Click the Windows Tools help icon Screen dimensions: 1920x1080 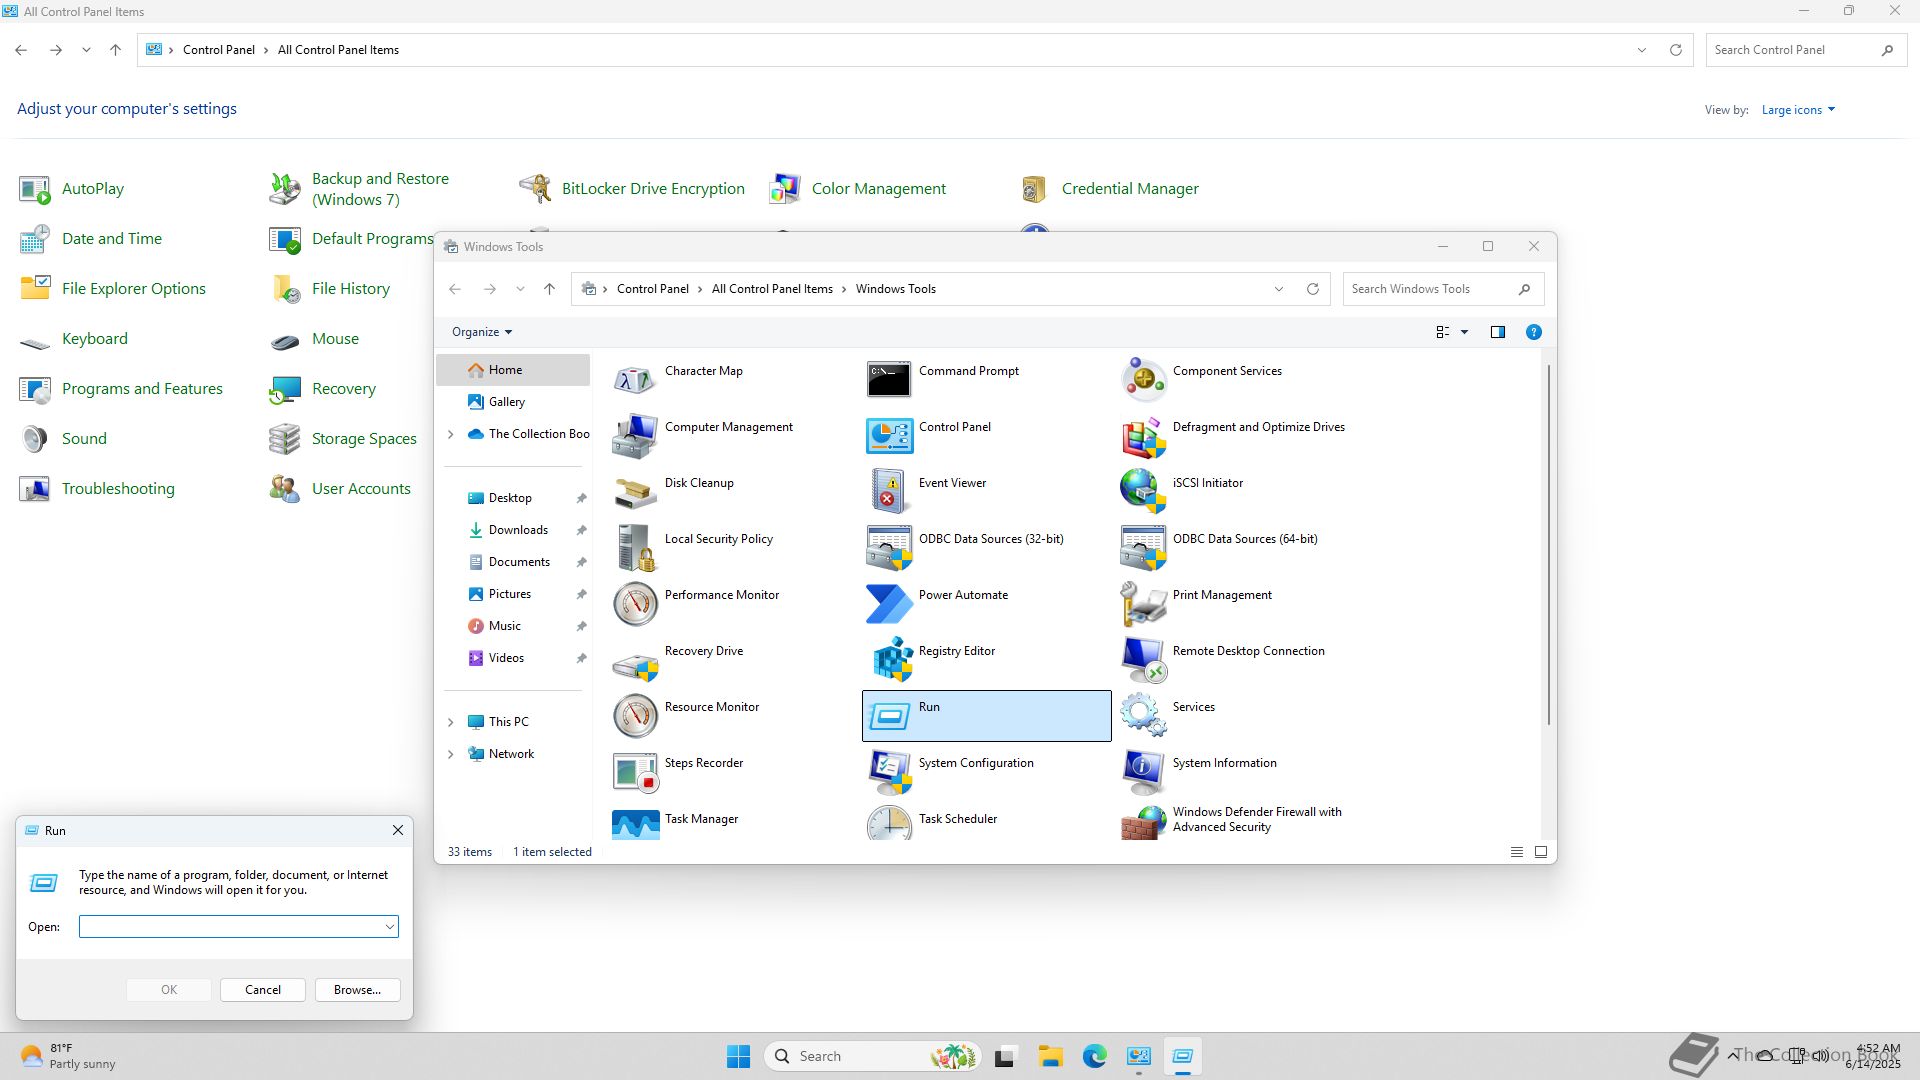(x=1533, y=332)
